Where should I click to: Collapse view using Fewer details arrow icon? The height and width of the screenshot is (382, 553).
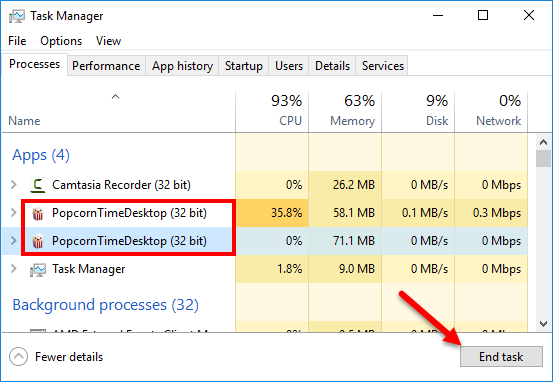pyautogui.click(x=18, y=357)
